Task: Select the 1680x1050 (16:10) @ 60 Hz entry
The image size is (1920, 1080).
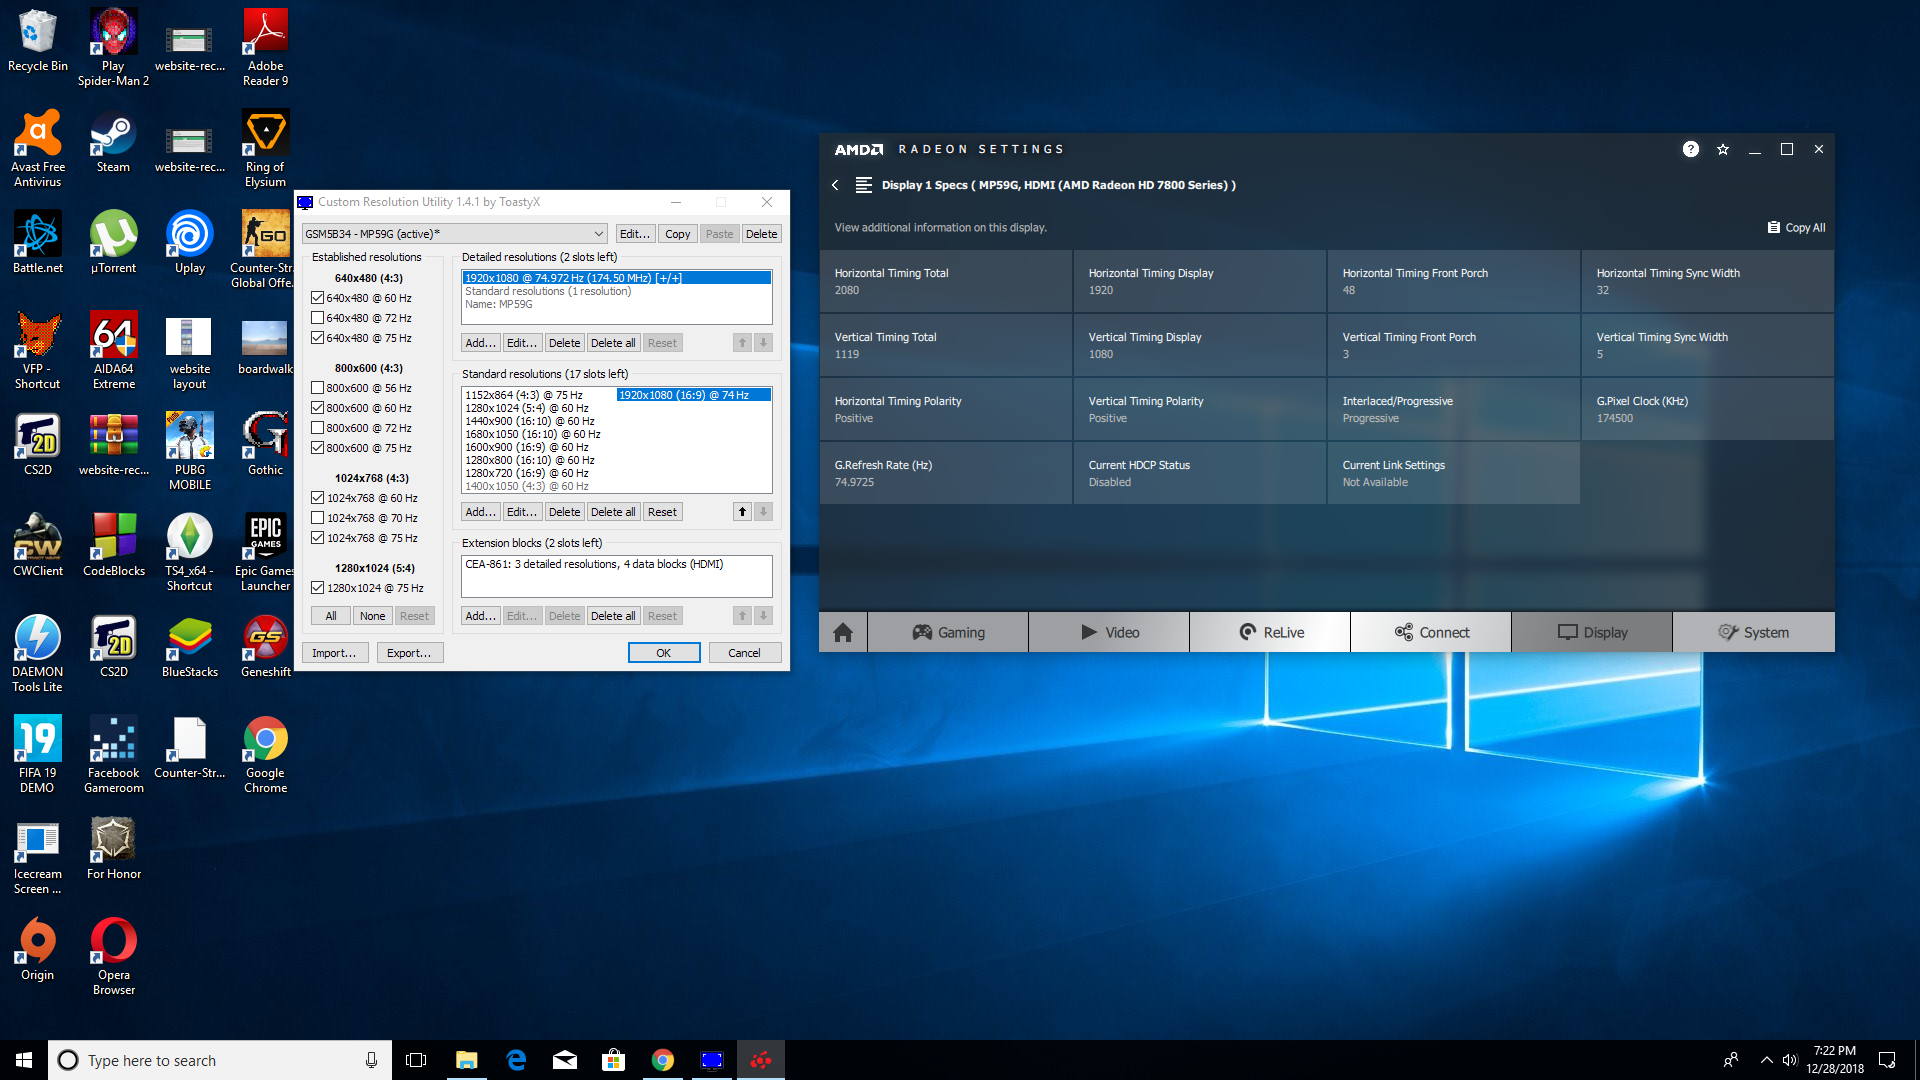Action: [x=532, y=434]
